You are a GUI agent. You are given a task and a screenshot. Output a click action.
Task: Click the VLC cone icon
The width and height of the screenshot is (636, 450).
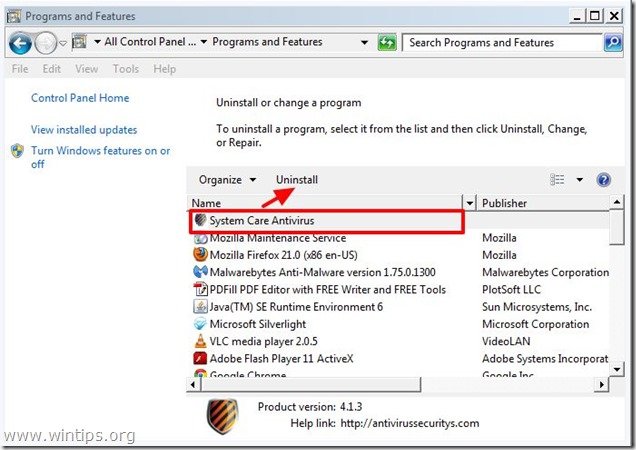coord(200,341)
